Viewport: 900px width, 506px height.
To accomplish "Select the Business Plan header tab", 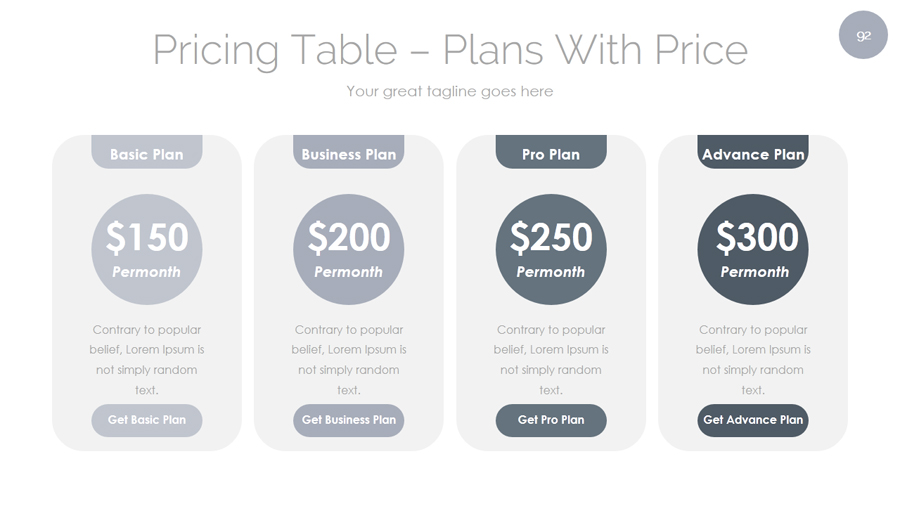I will click(349, 153).
